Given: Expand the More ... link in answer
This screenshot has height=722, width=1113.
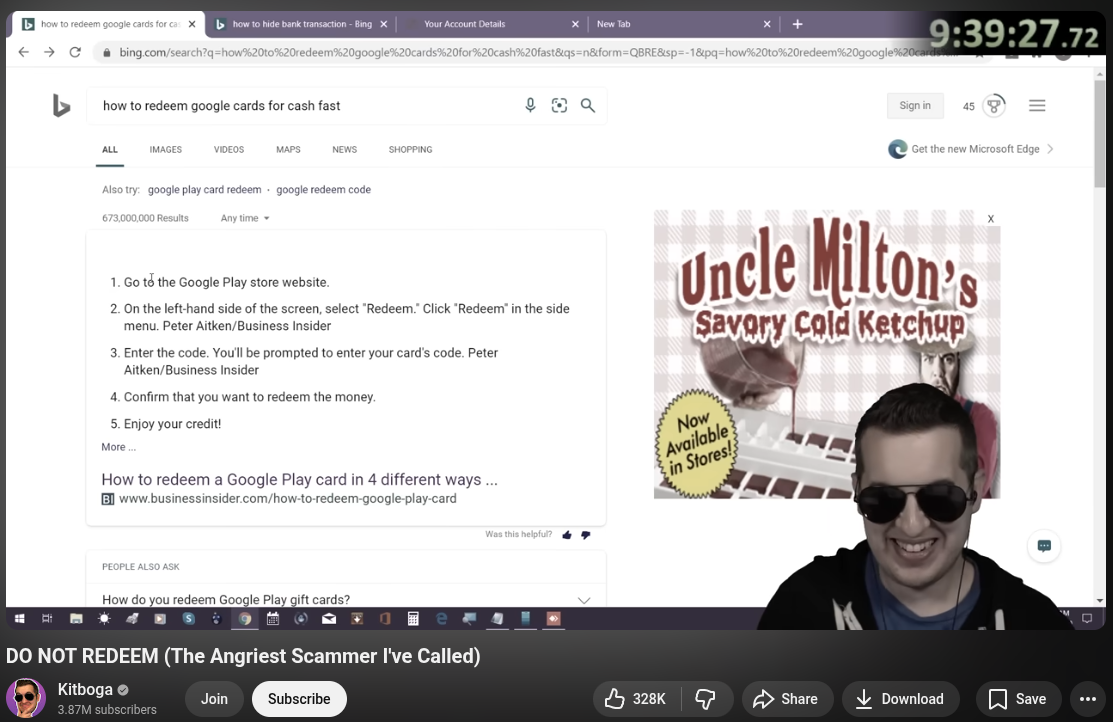Looking at the screenshot, I should pyautogui.click(x=119, y=447).
